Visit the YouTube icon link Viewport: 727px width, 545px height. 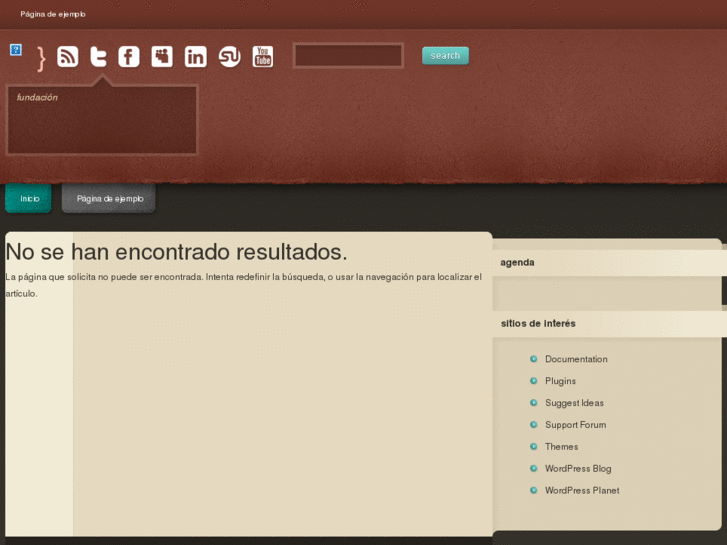(263, 57)
